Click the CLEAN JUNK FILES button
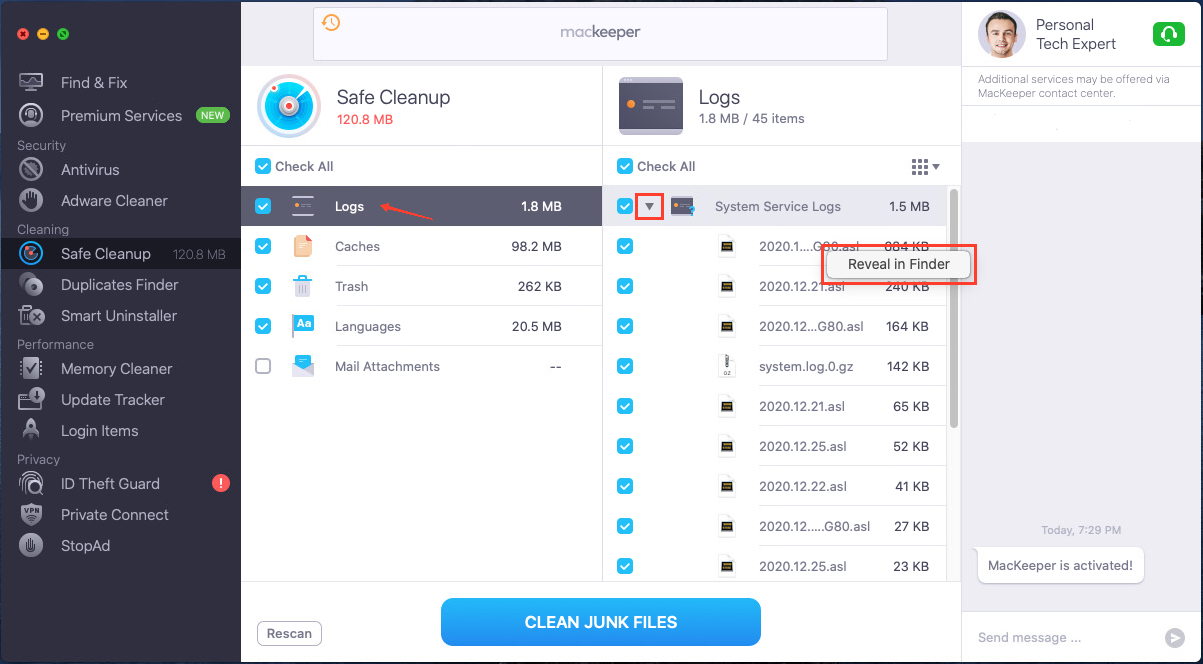The height and width of the screenshot is (664, 1203). tap(601, 622)
